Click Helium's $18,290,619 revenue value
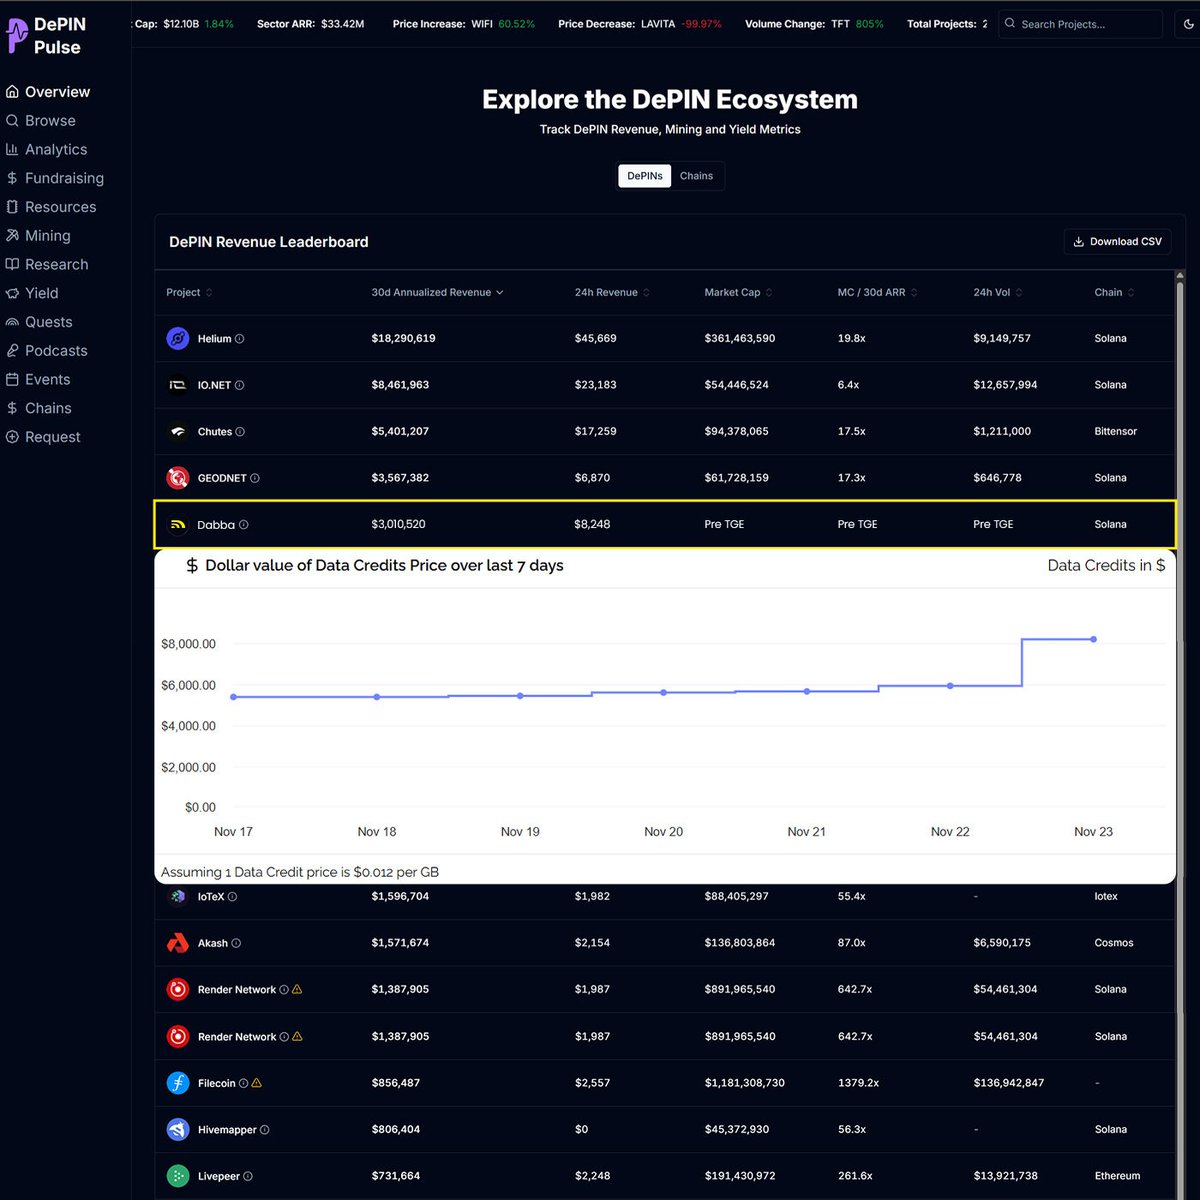Screen dimensions: 1200x1200 (x=403, y=339)
